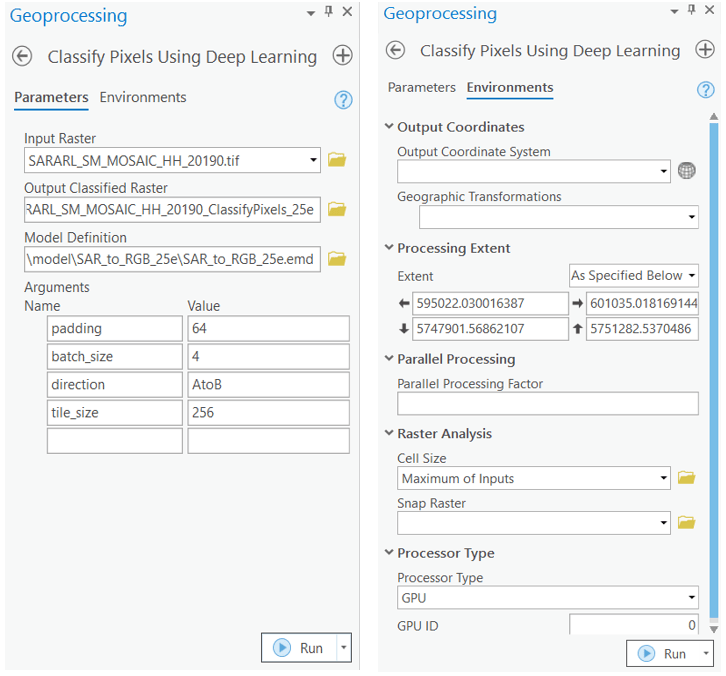Browse for Cell Size raster folder
The width and height of the screenshot is (726, 676).
tap(686, 478)
